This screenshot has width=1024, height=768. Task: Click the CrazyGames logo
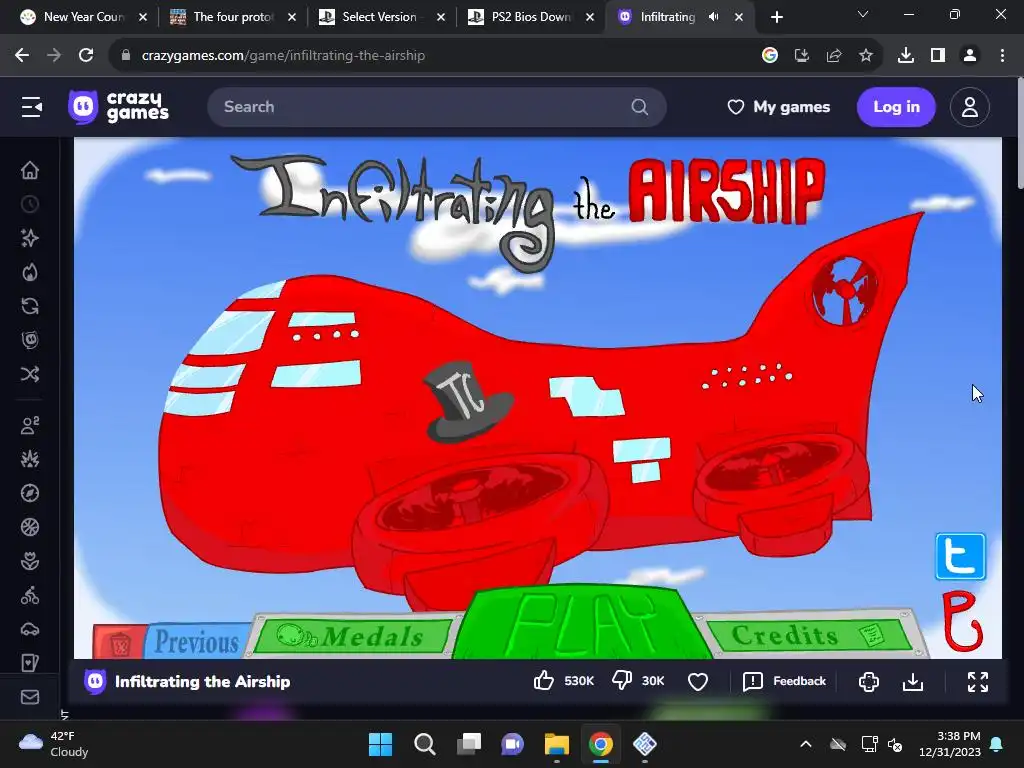point(119,106)
